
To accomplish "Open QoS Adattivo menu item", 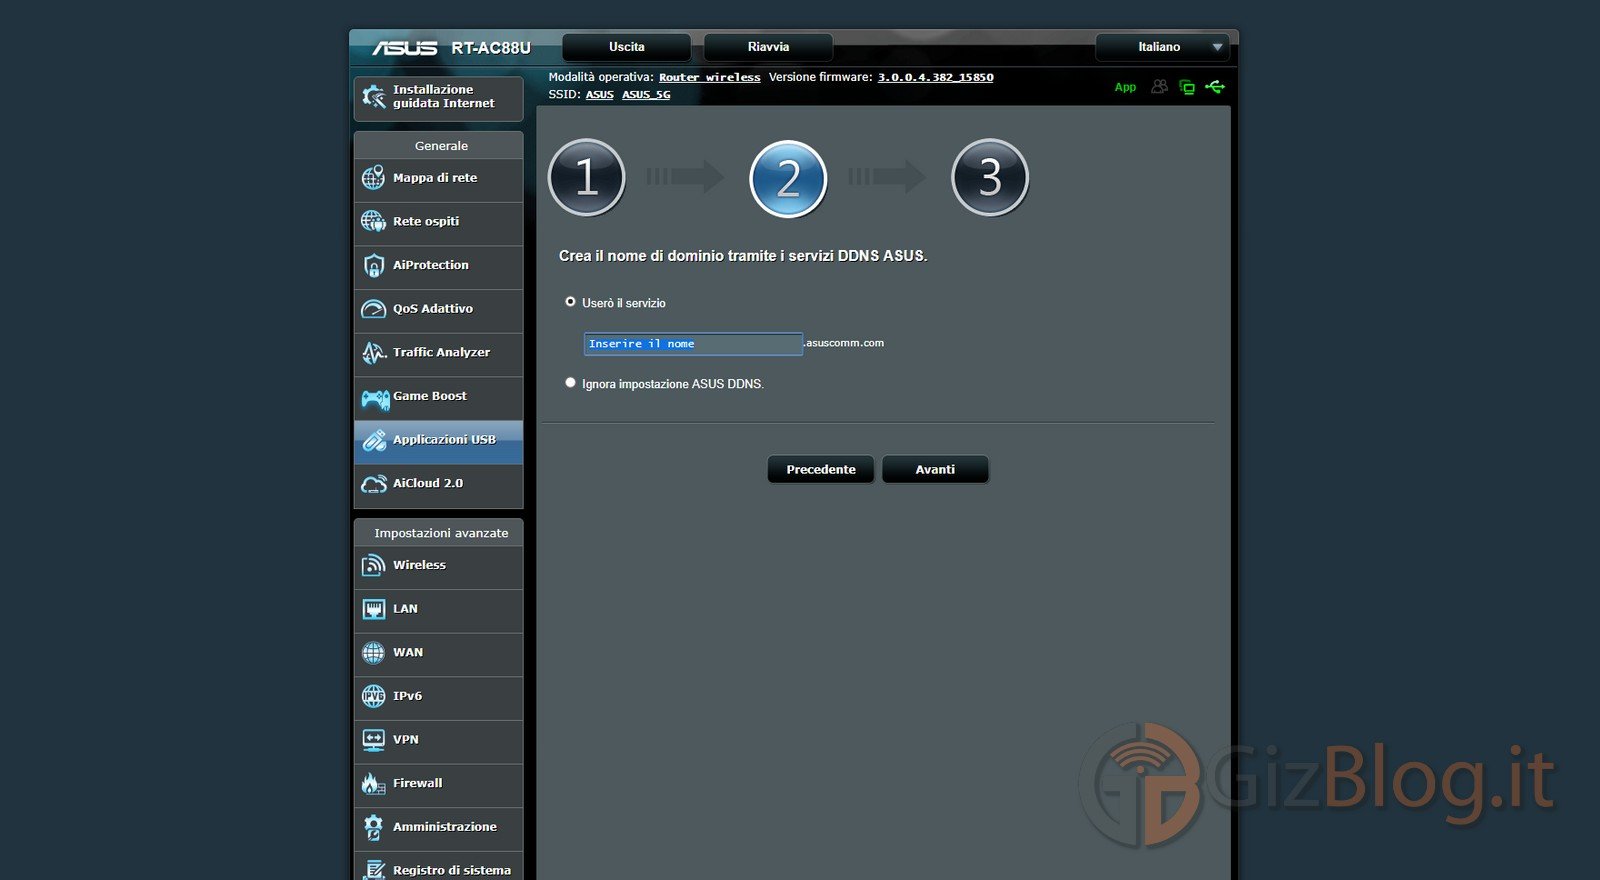I will 438,309.
